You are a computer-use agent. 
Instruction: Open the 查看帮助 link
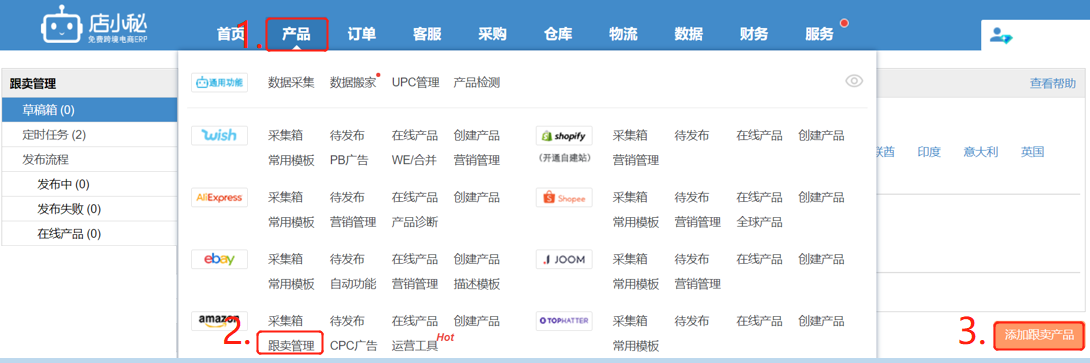tap(1052, 83)
